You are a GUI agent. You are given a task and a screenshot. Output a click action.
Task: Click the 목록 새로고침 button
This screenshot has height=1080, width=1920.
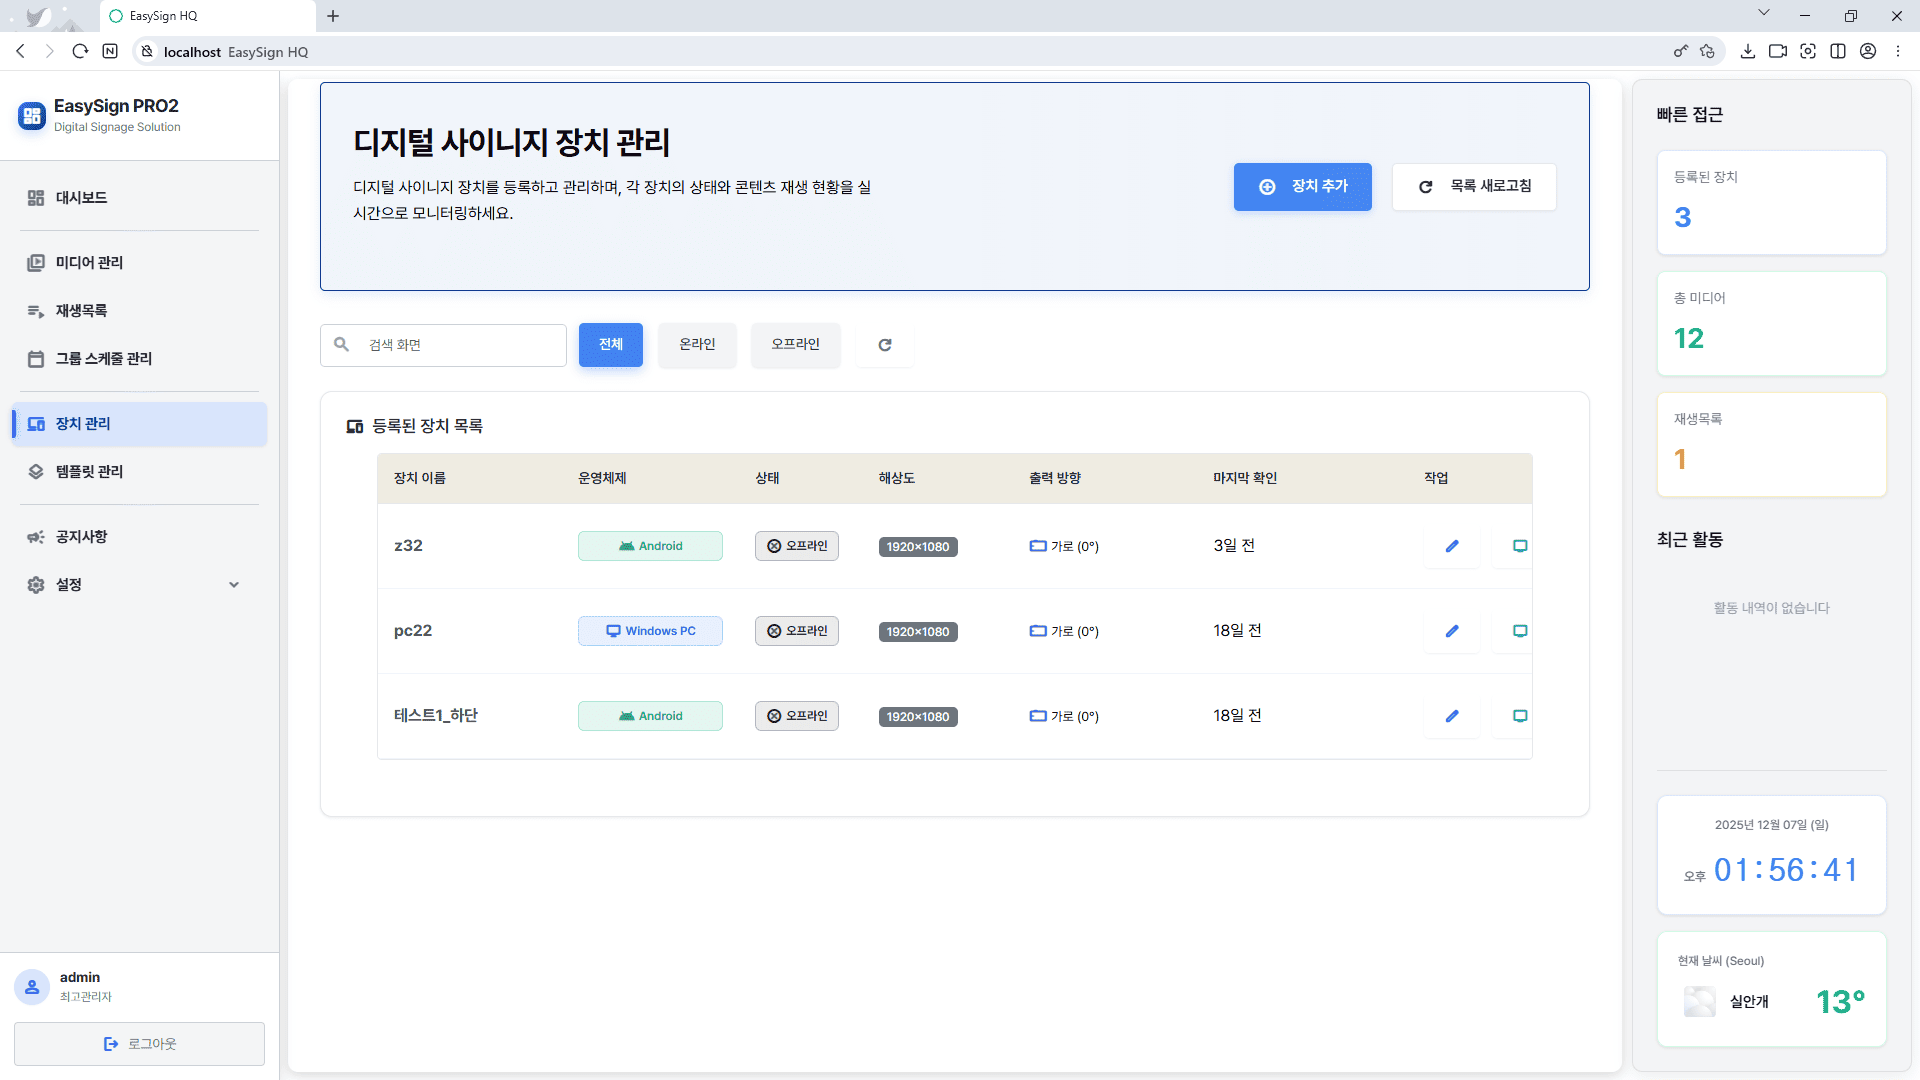[1474, 187]
